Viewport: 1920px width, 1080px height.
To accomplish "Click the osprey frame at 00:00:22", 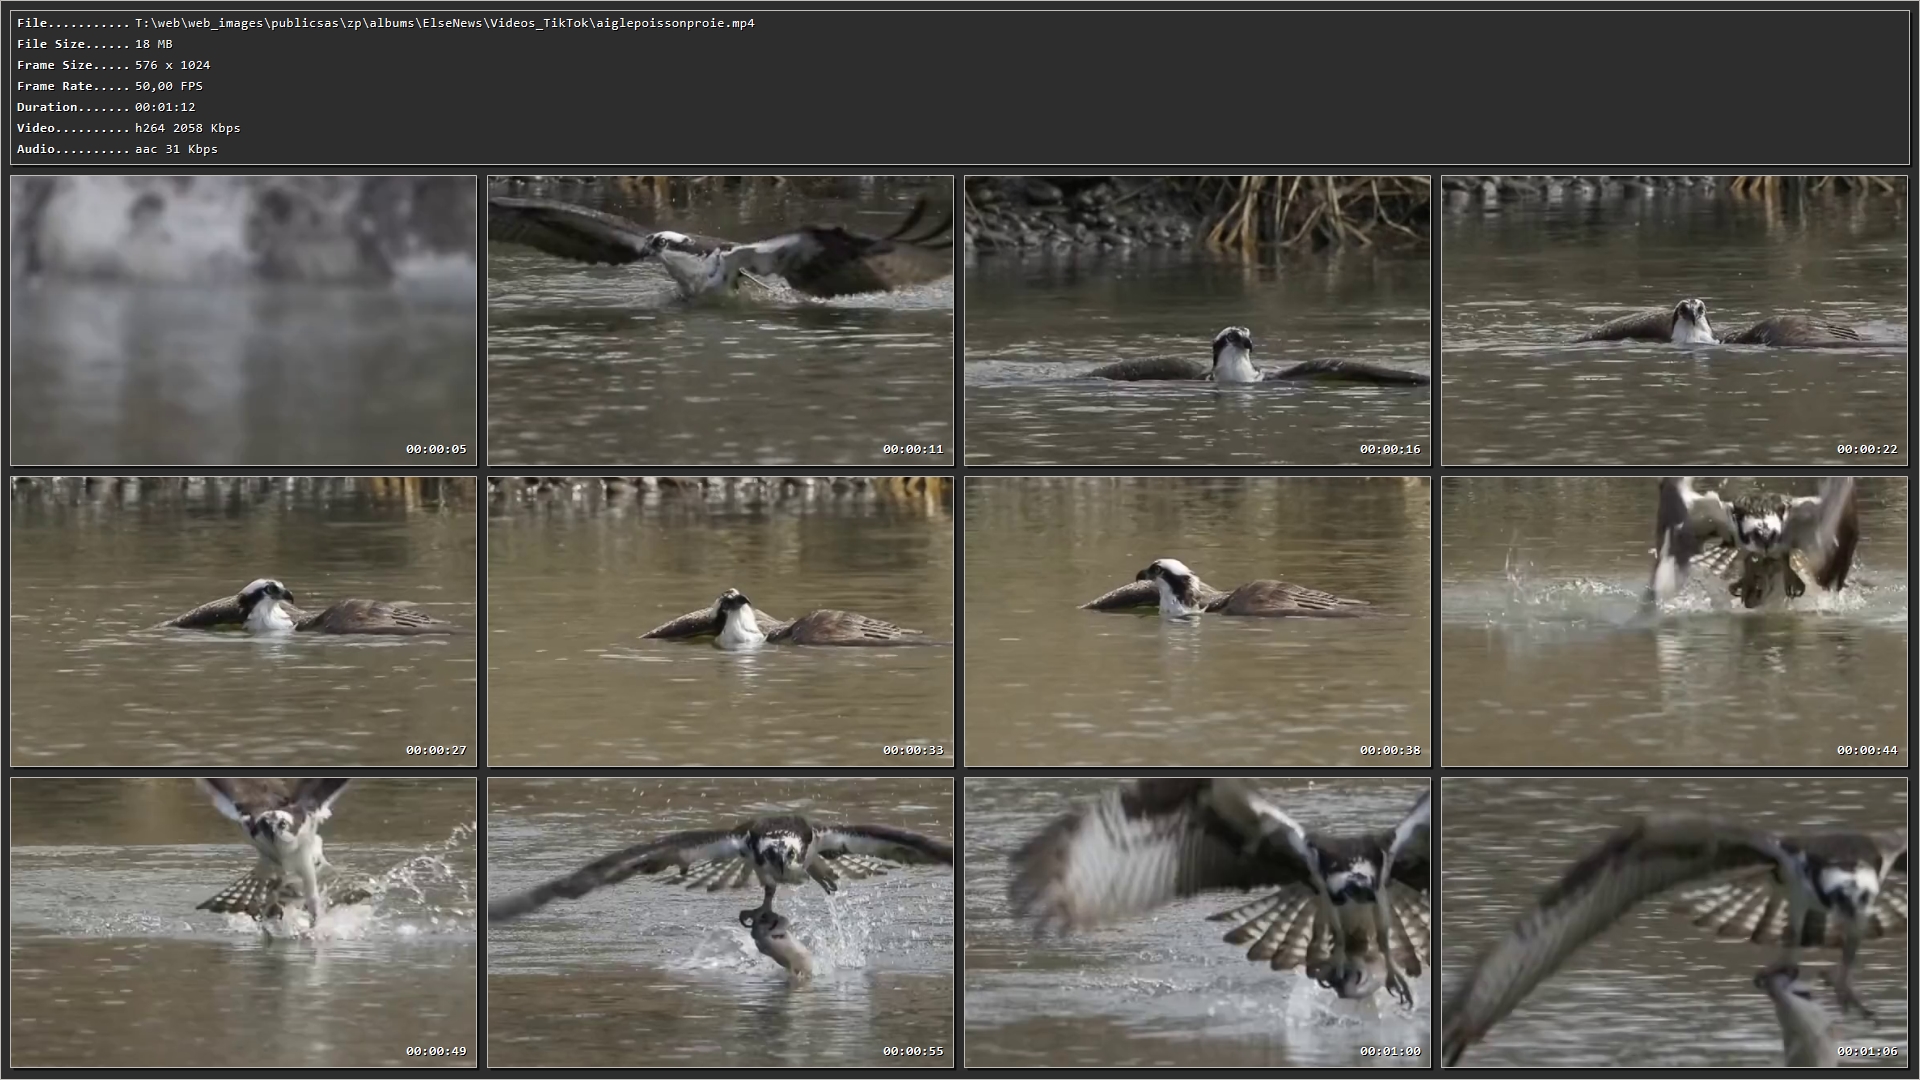I will [1674, 320].
